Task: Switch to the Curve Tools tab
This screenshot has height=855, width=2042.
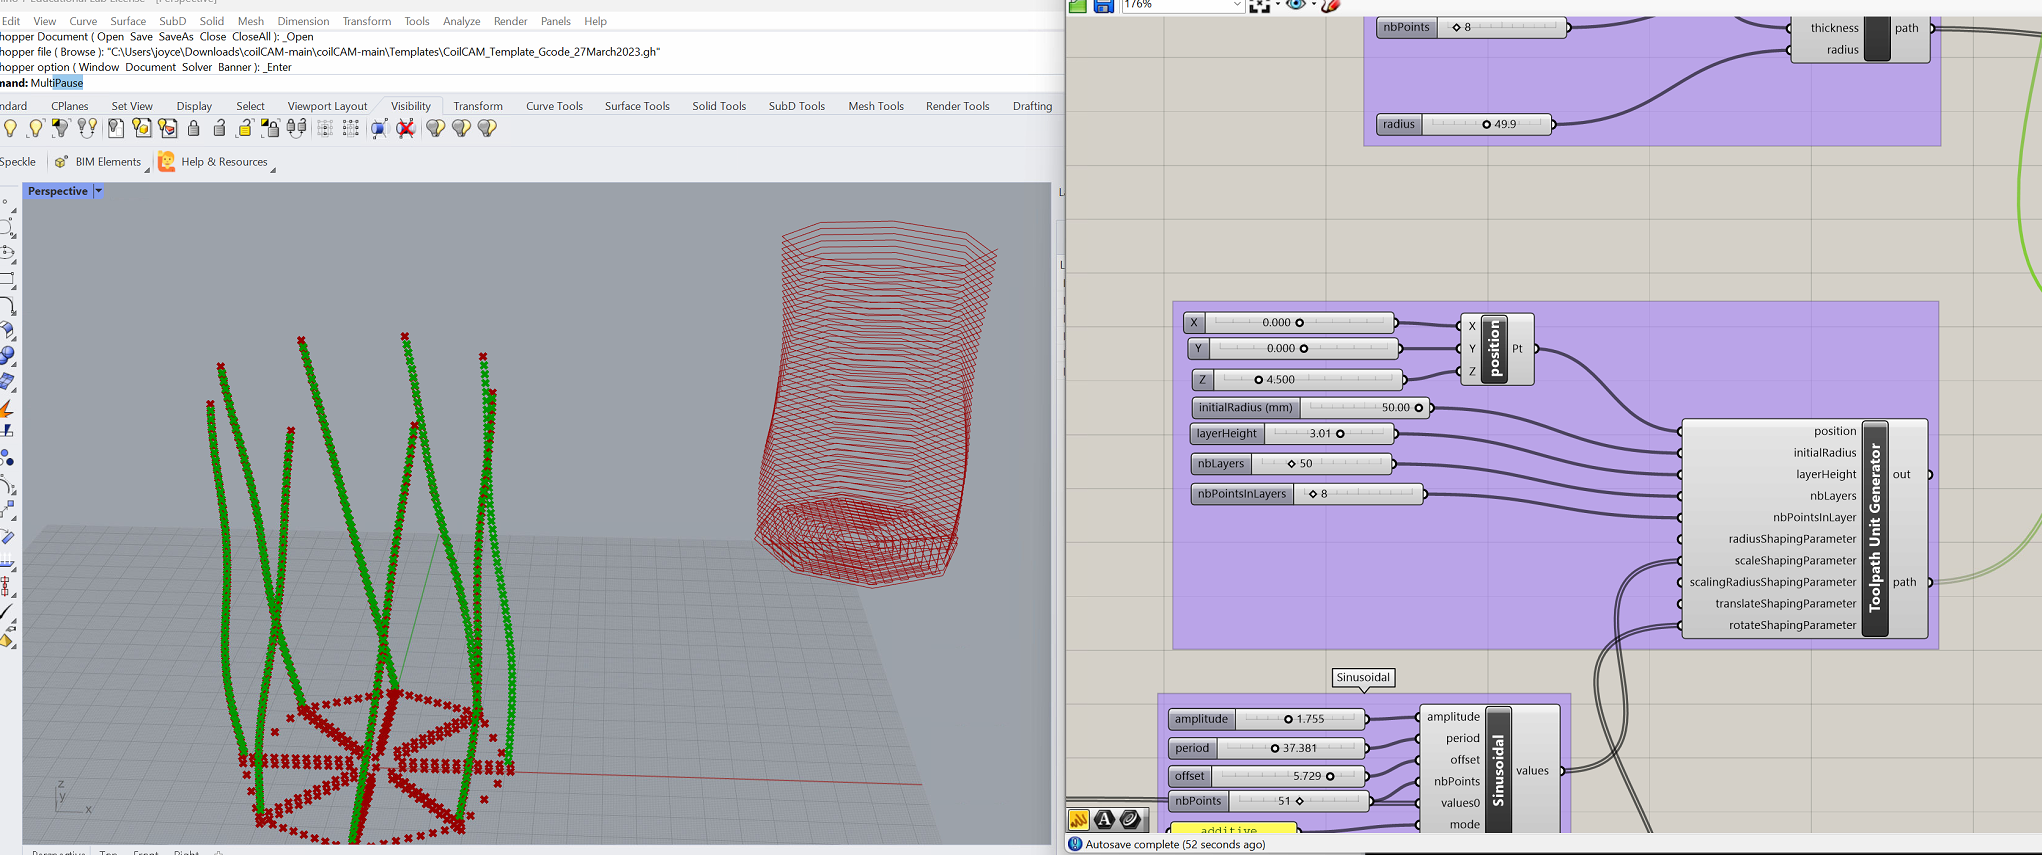Action: pyautogui.click(x=554, y=106)
